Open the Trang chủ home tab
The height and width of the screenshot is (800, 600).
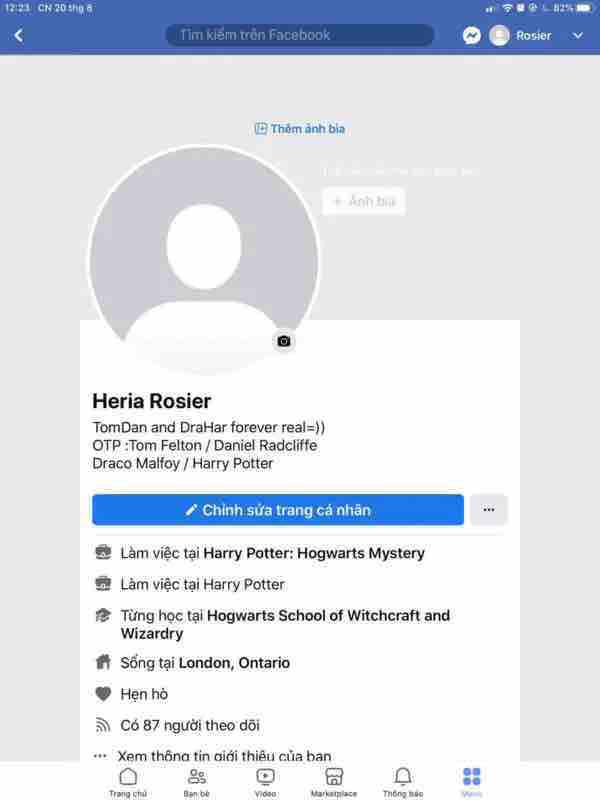click(x=128, y=782)
